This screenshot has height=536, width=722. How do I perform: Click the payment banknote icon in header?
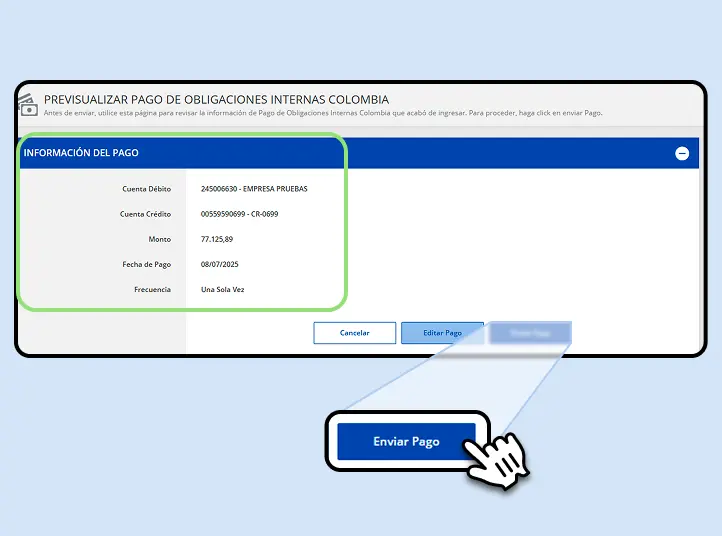click(x=29, y=105)
